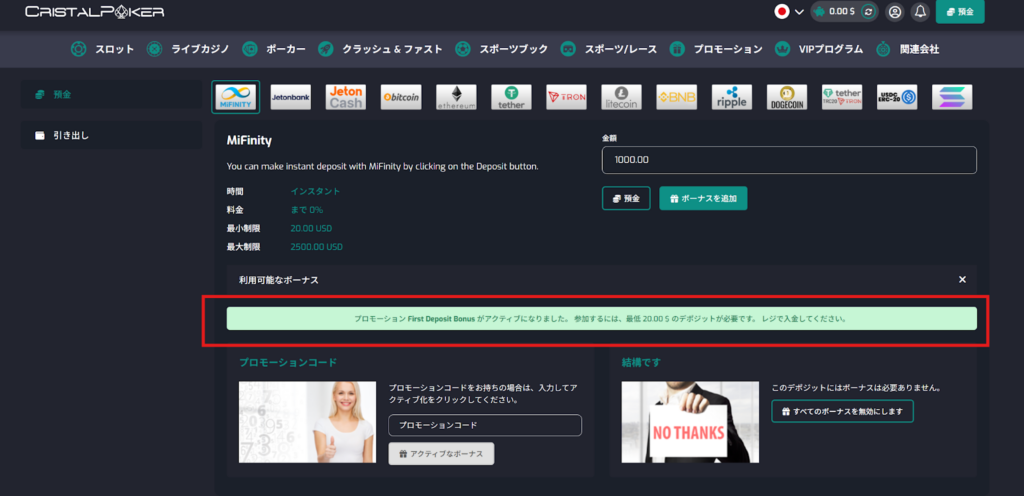Click the smiling woman promotion thumbnail
Screen dimensions: 1024x496
308,422
